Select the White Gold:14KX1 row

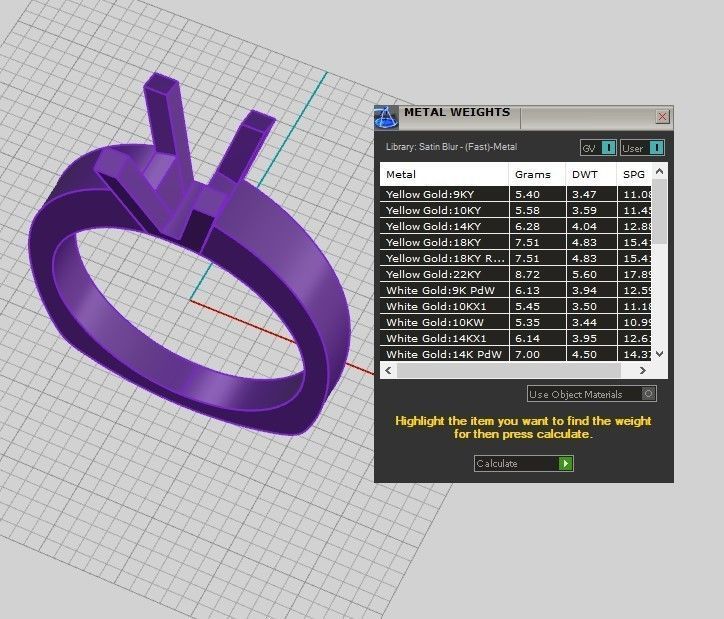516,338
